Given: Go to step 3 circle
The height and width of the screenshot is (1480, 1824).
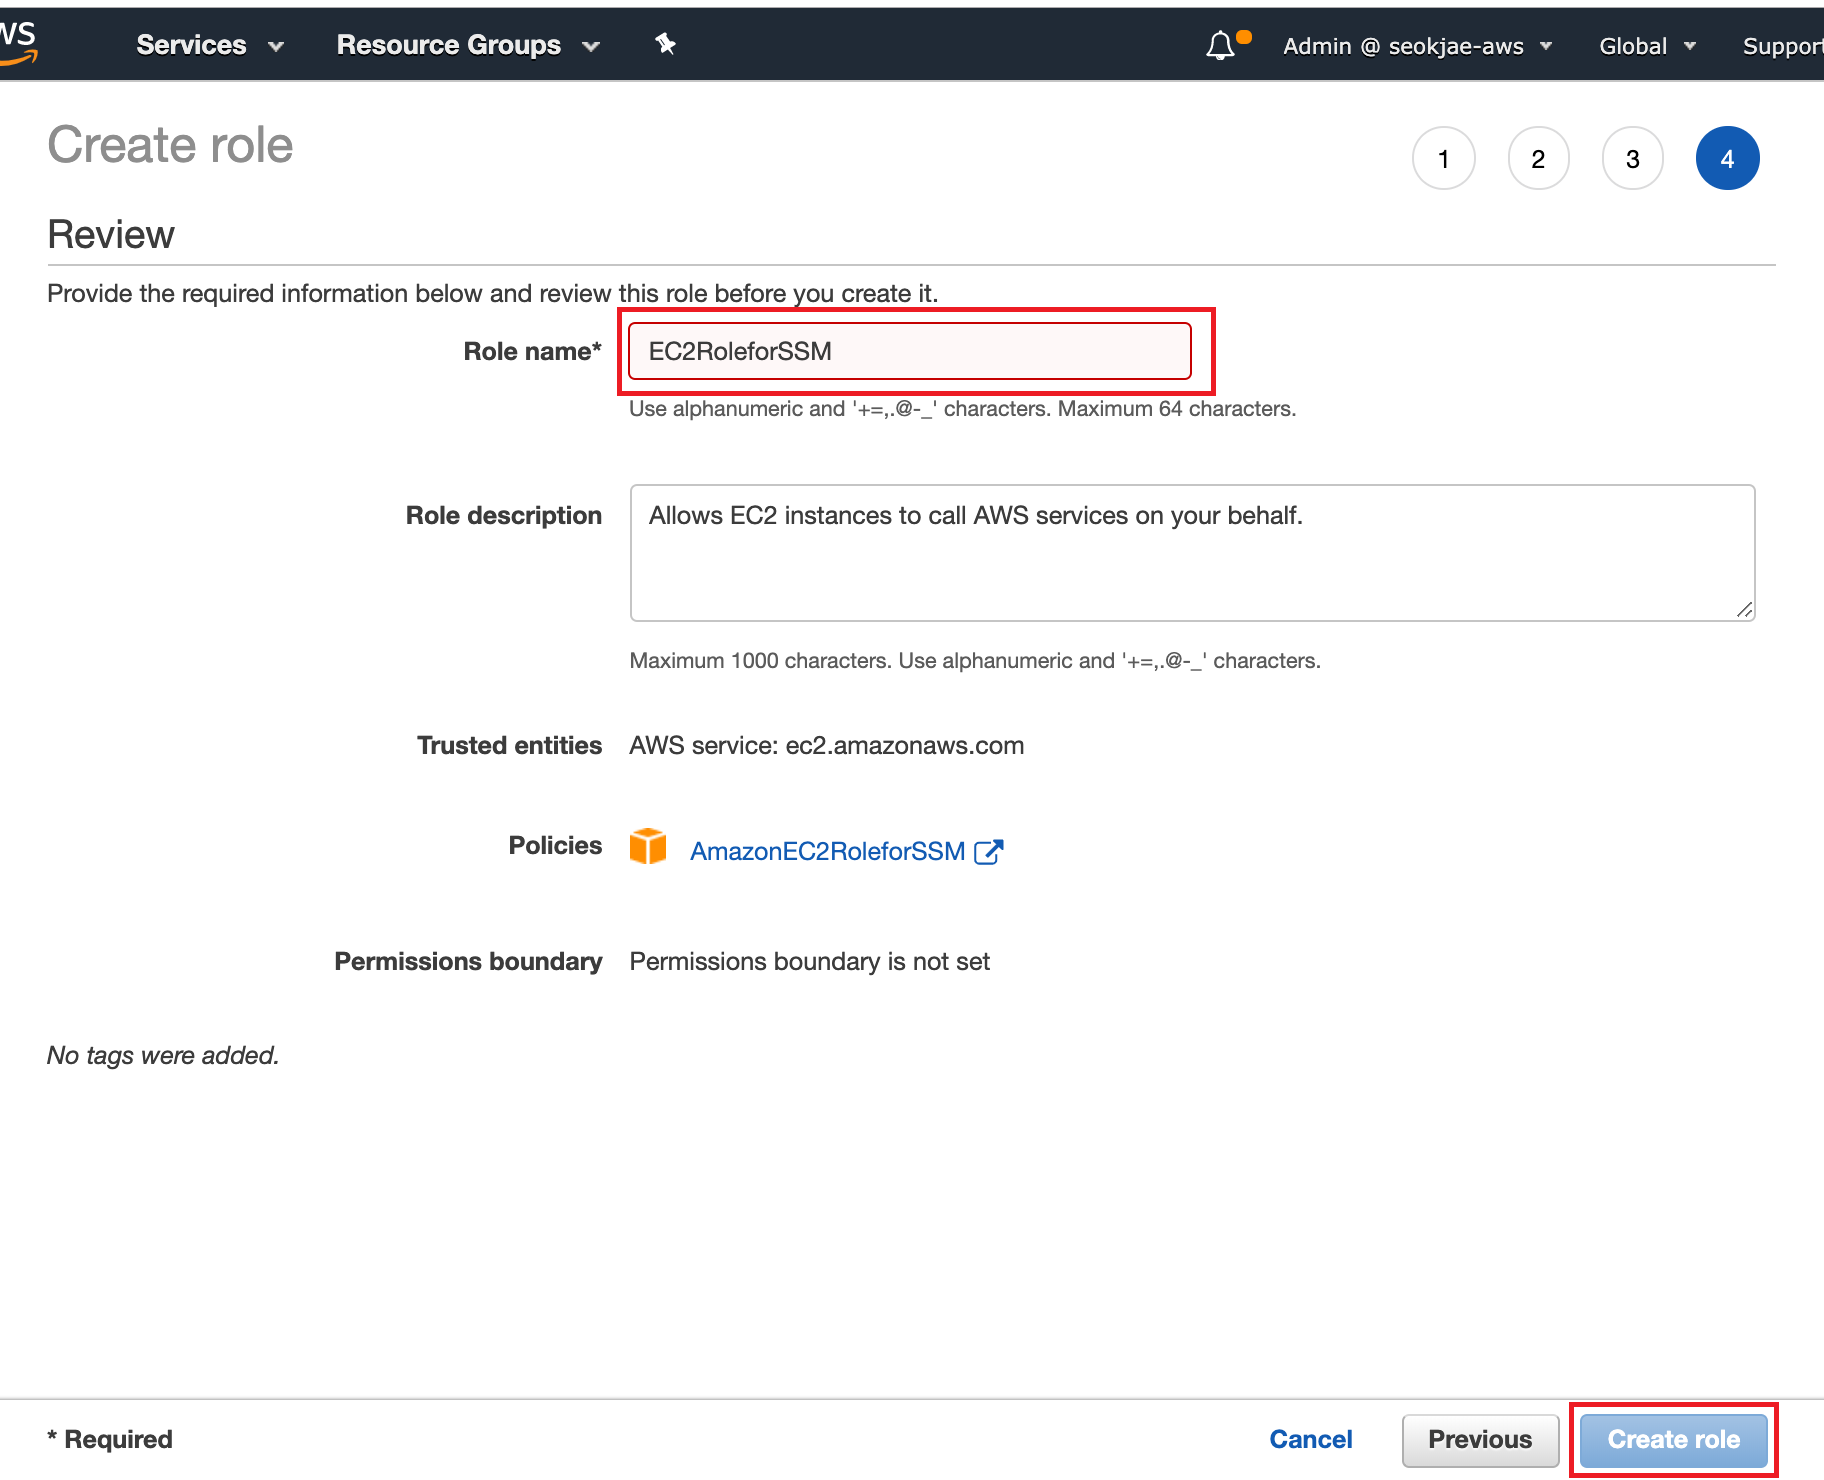Looking at the screenshot, I should [x=1632, y=158].
